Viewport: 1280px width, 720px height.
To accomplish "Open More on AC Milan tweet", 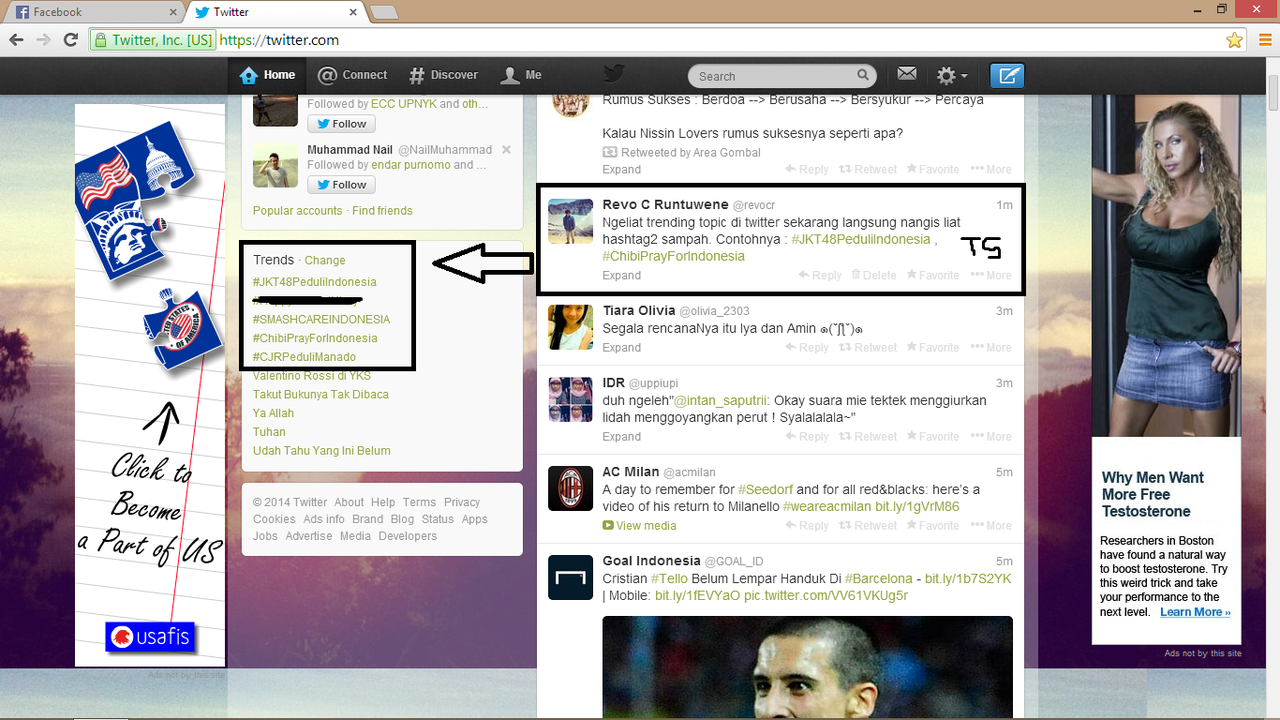I will click(x=991, y=526).
